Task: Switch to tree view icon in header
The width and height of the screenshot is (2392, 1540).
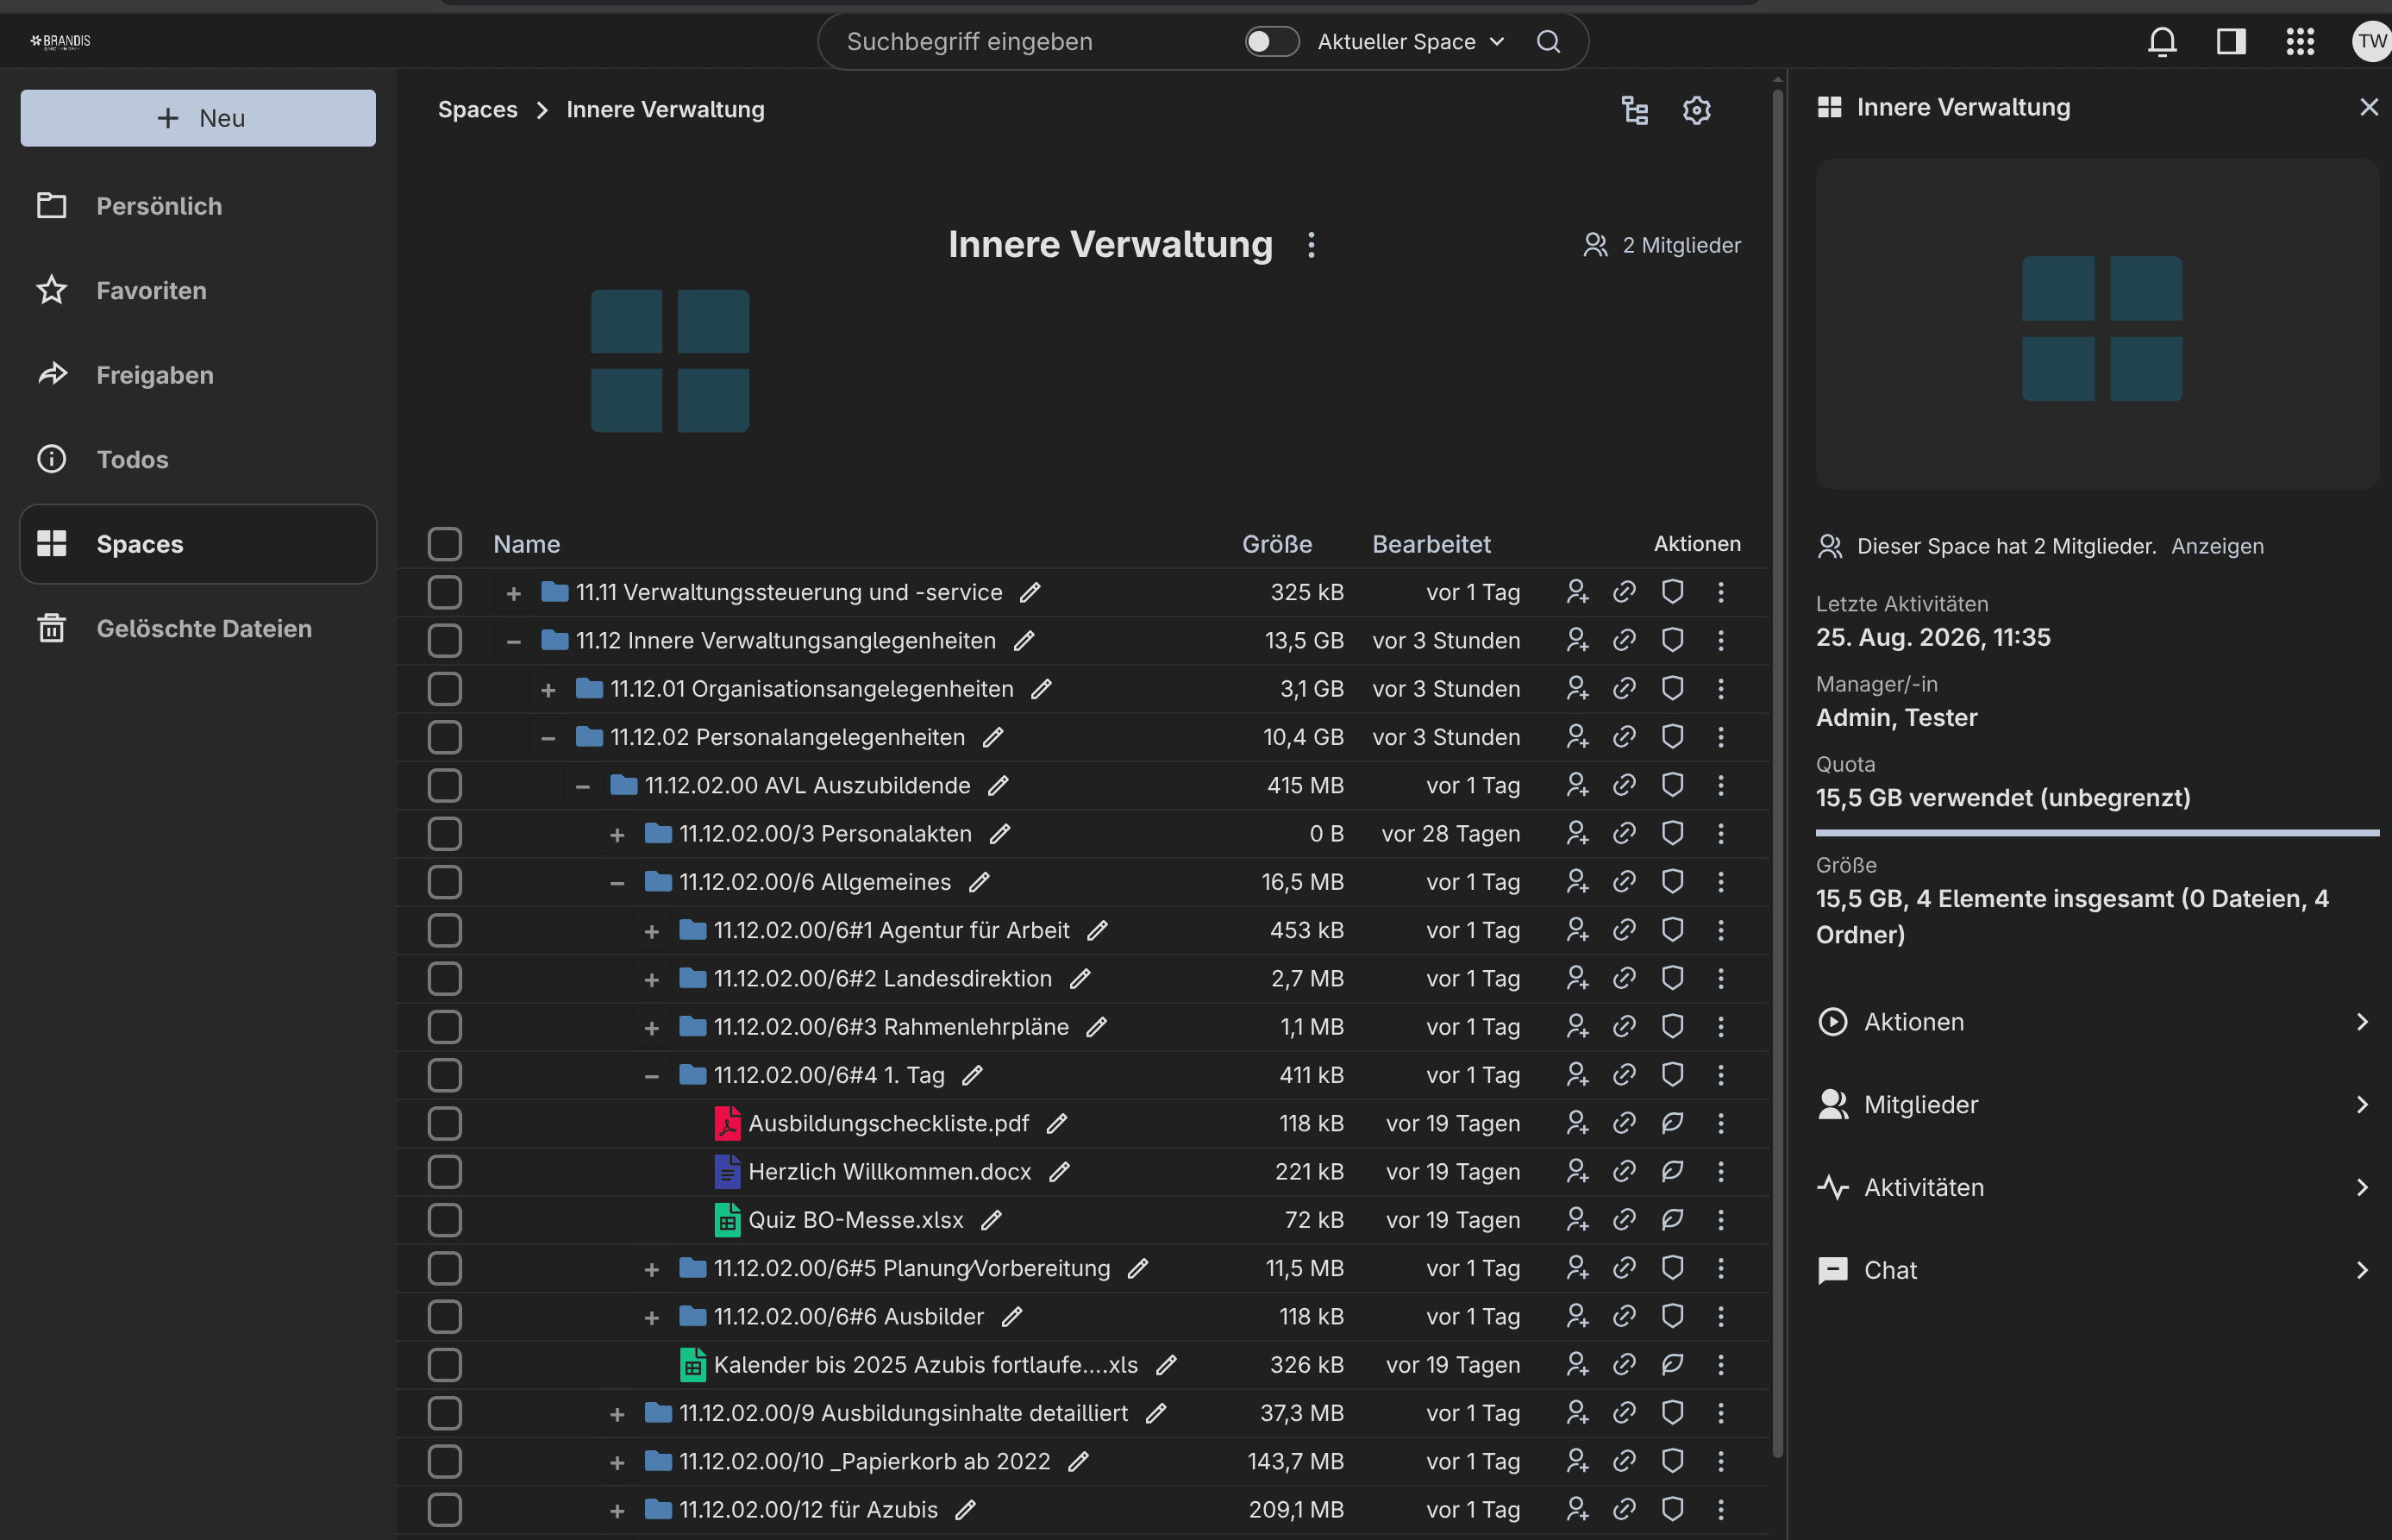Action: (x=1634, y=110)
